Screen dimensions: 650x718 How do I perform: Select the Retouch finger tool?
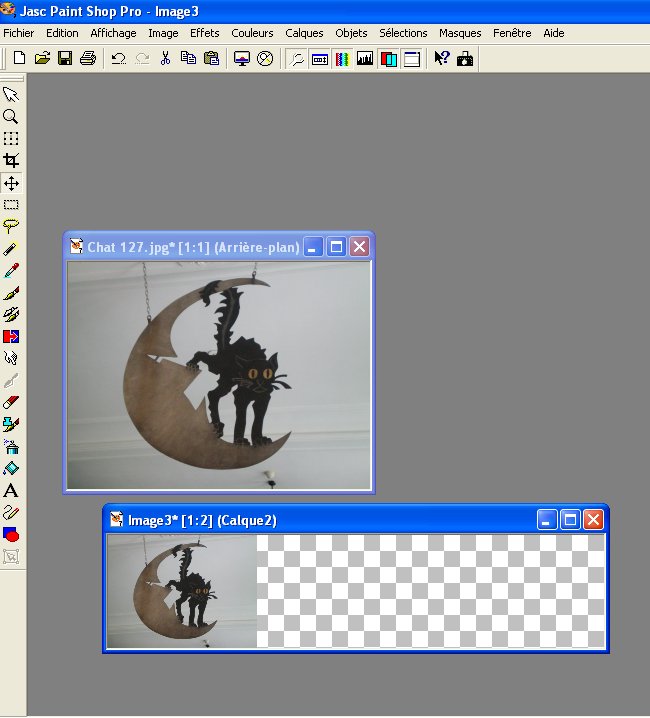coord(11,358)
